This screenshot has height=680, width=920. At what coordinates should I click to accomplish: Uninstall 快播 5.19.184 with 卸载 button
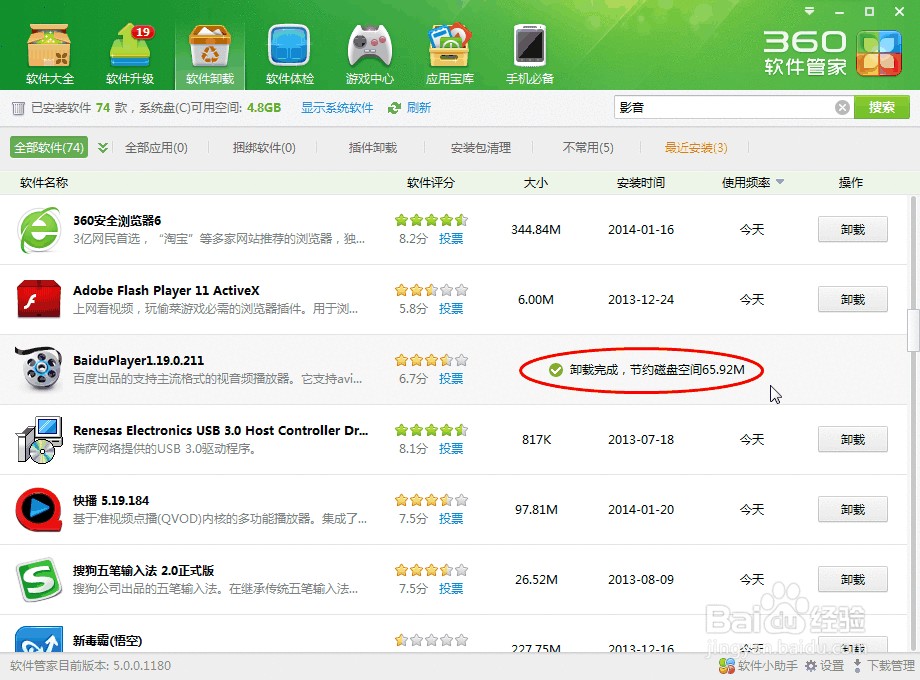point(853,509)
